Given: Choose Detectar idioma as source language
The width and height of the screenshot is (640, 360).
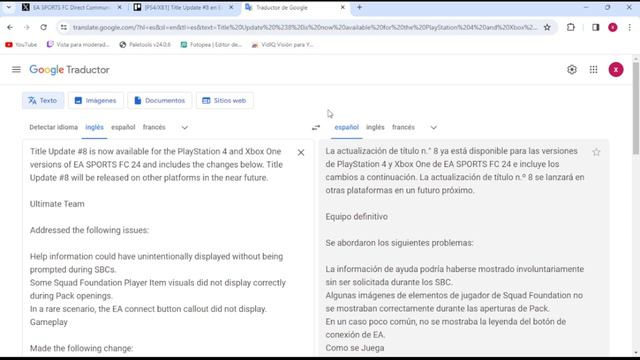Looking at the screenshot, I should tap(53, 127).
